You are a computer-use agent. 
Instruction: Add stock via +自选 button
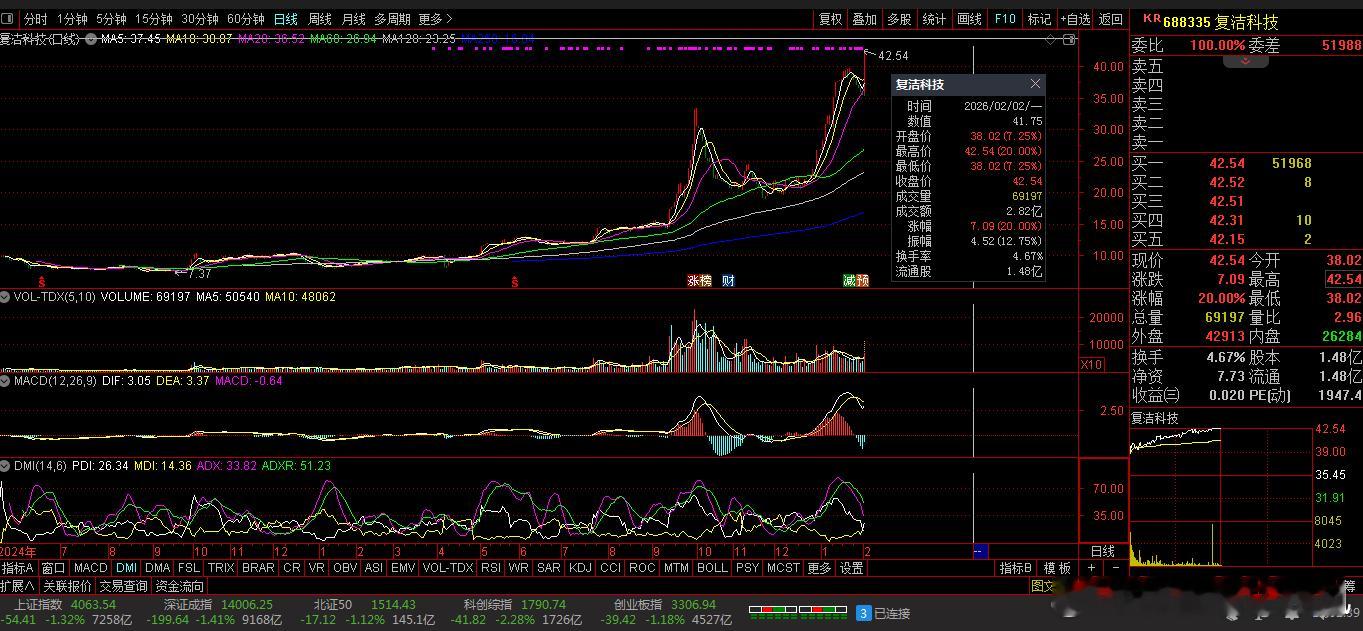[1075, 19]
